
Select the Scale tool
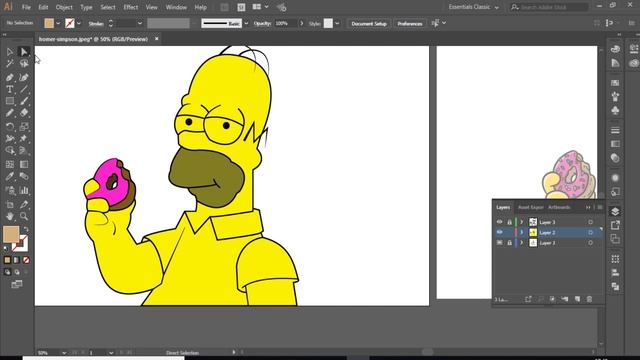point(24,127)
